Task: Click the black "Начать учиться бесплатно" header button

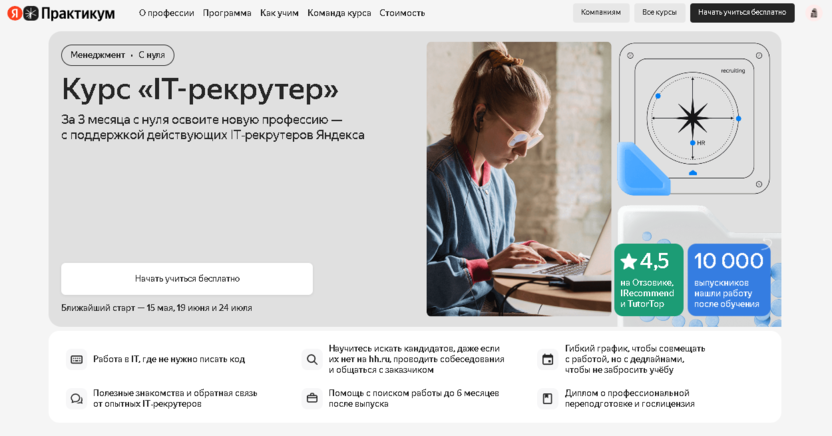Action: (742, 13)
